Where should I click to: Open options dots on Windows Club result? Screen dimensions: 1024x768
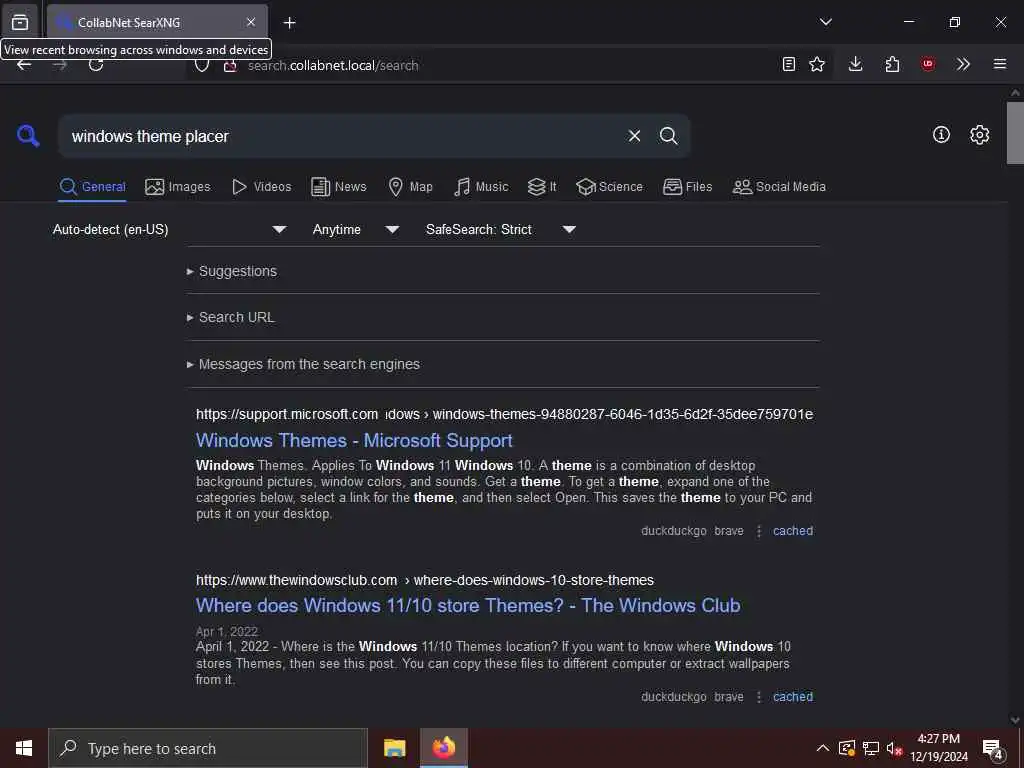759,697
